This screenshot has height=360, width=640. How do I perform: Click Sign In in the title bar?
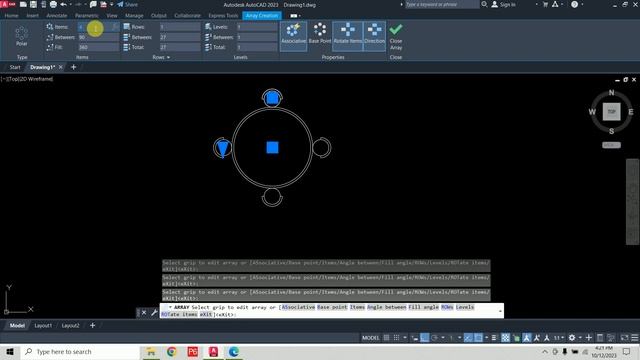pyautogui.click(x=507, y=4)
